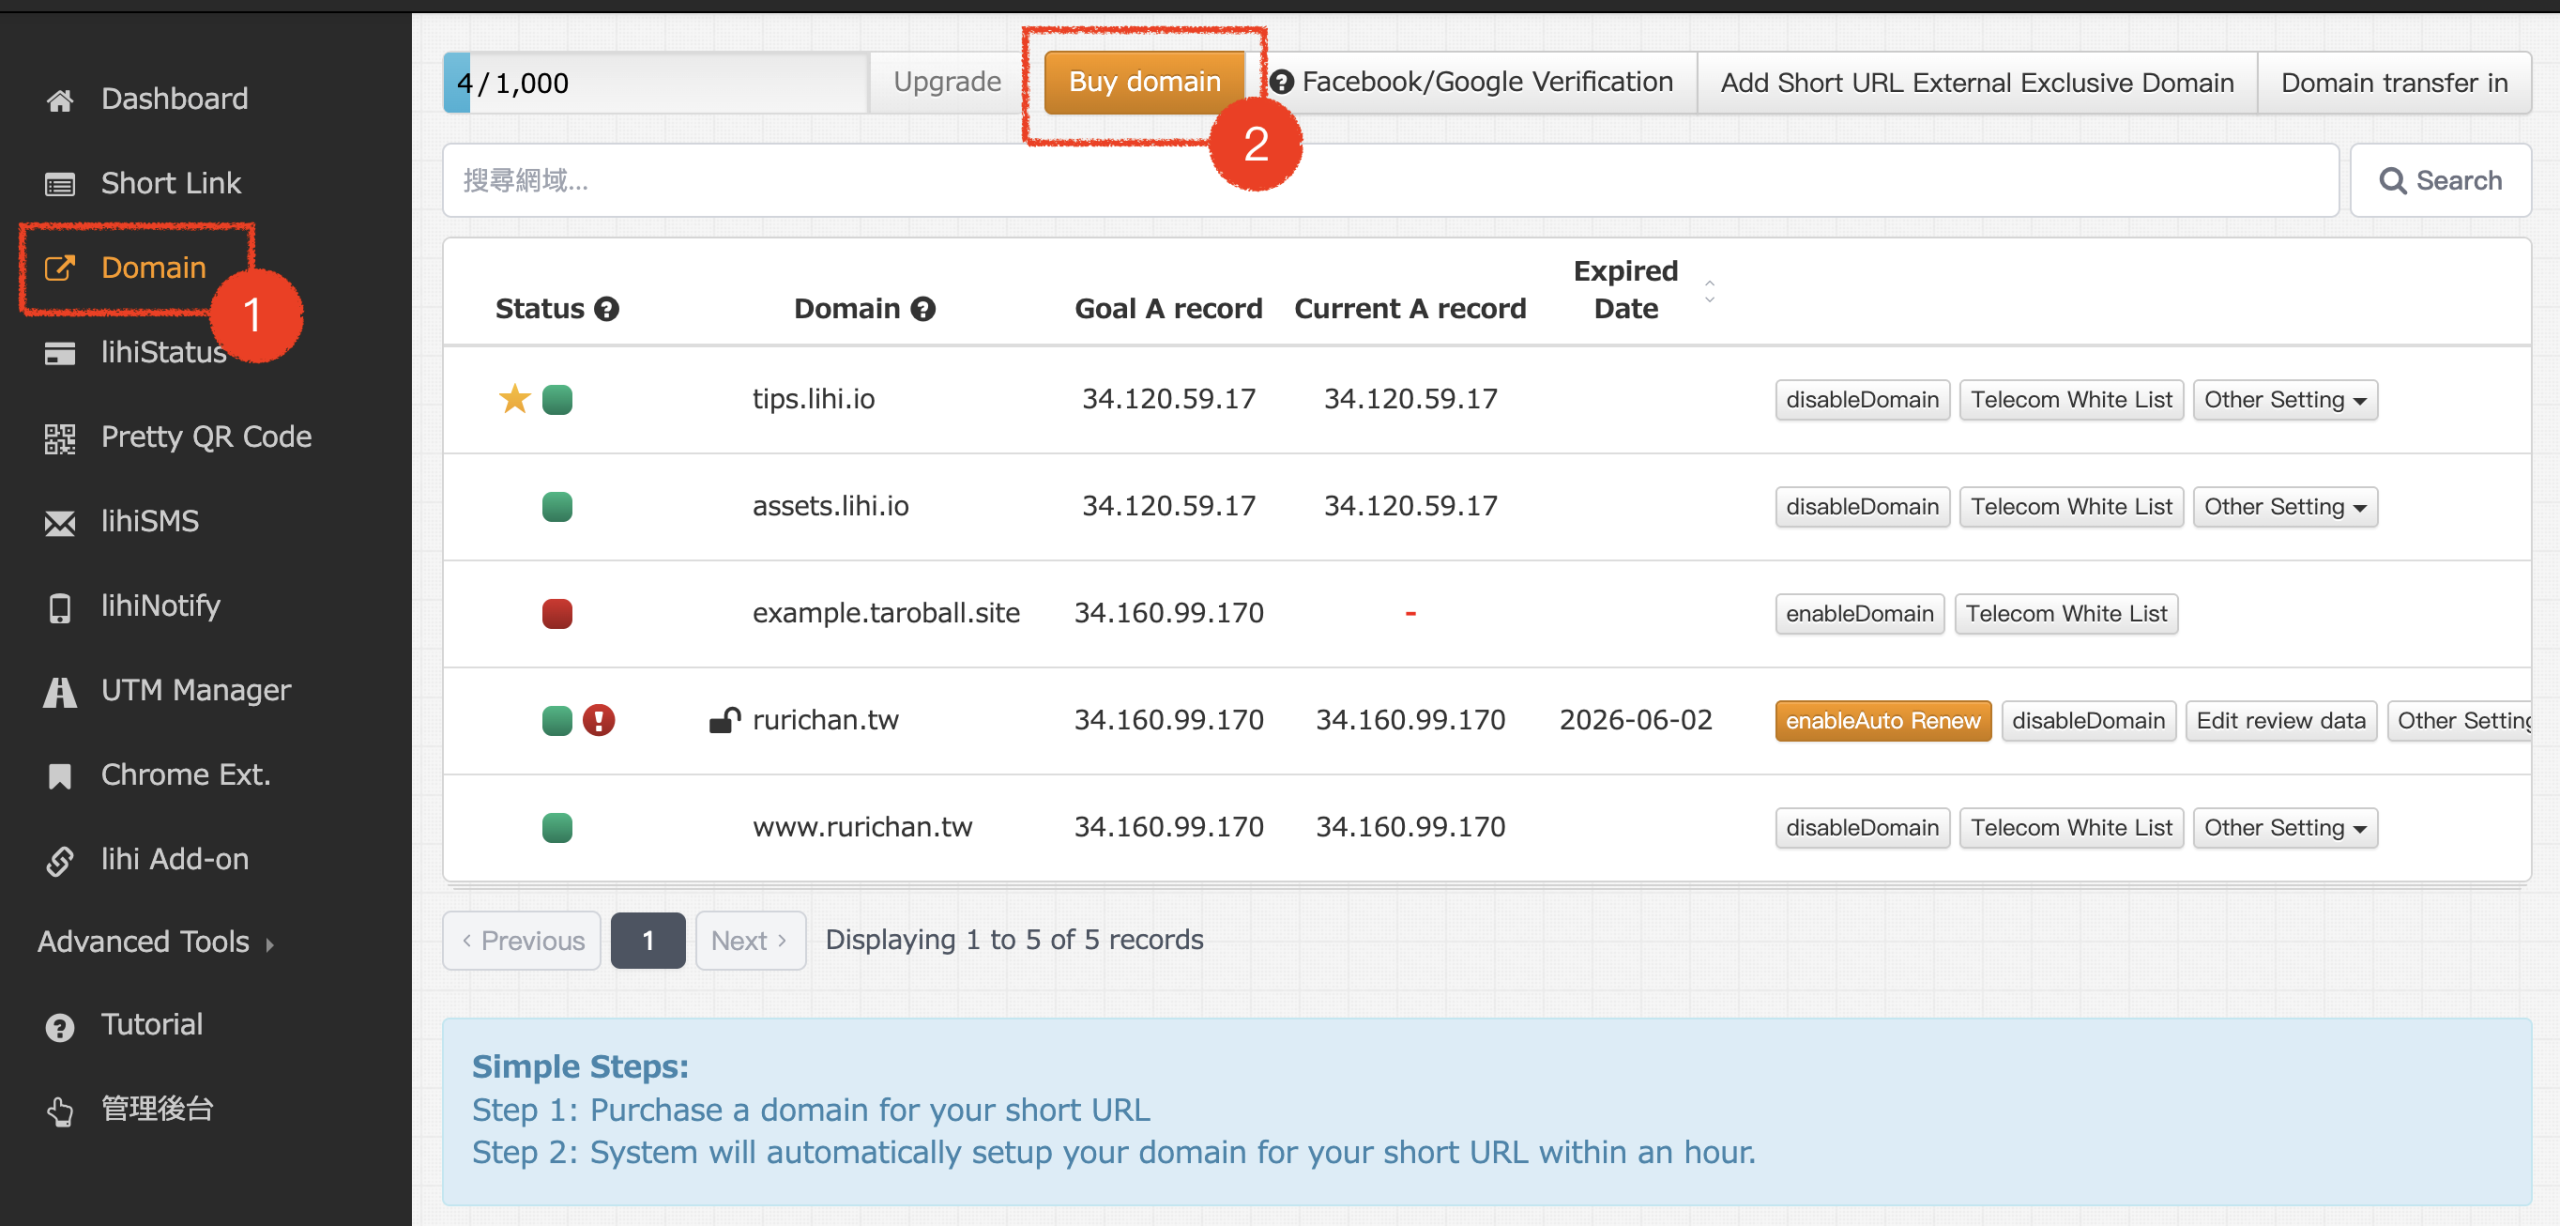Click the unlock icon beside rurichan.tw
2560x1226 pixels.
[724, 720]
